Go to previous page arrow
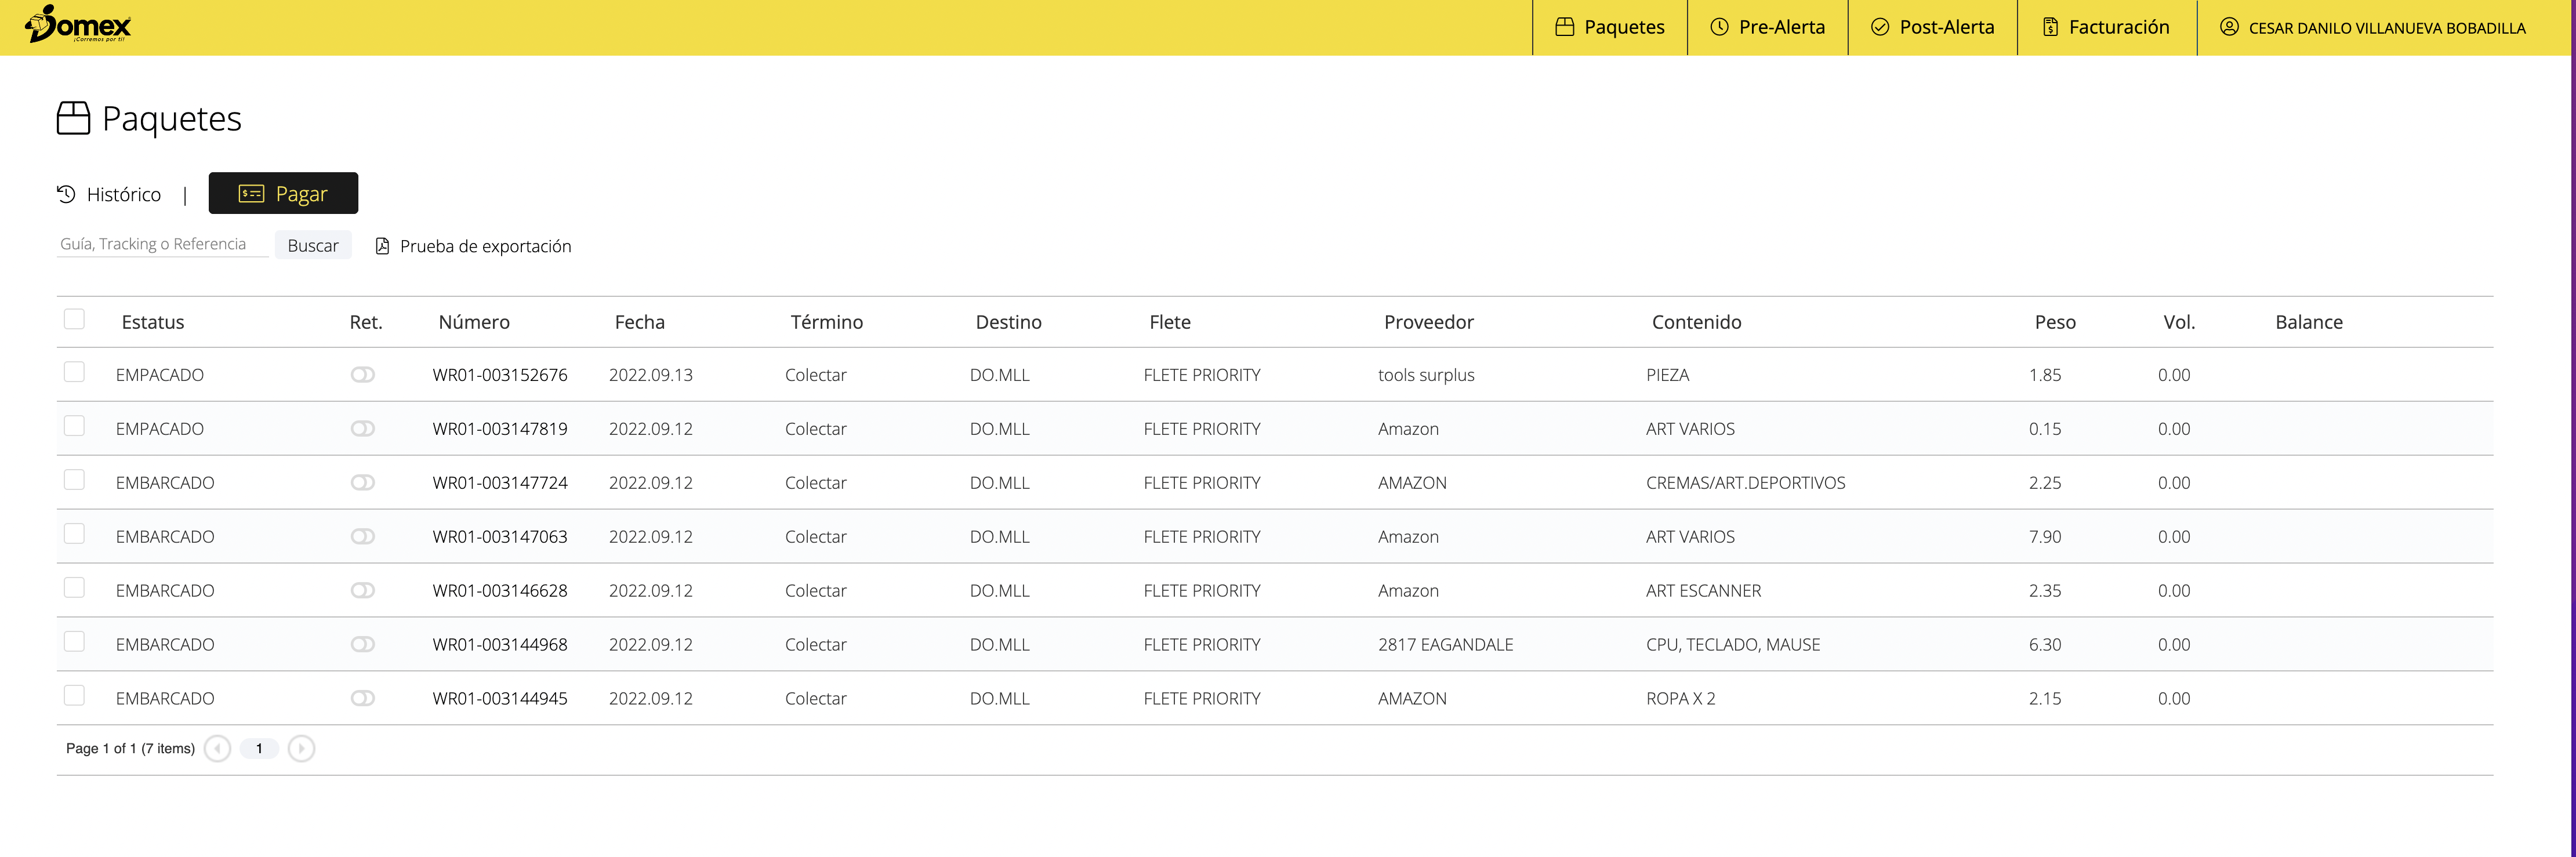Image resolution: width=2576 pixels, height=857 pixels. [x=217, y=748]
